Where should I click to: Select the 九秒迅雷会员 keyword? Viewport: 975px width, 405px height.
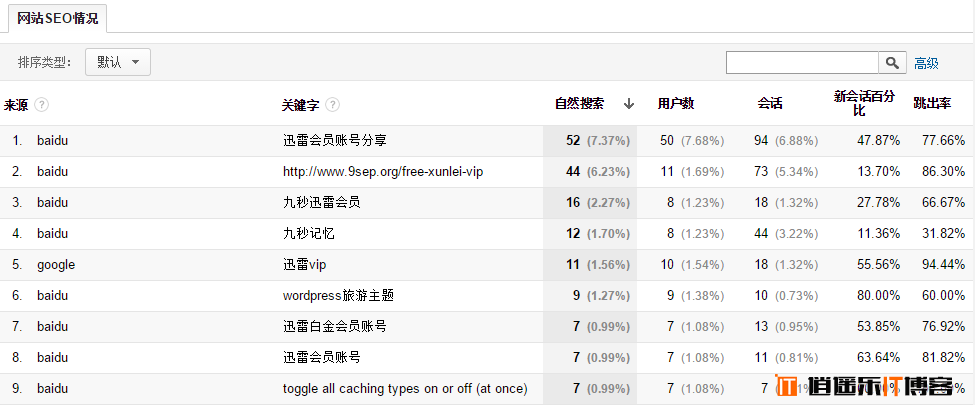point(321,203)
